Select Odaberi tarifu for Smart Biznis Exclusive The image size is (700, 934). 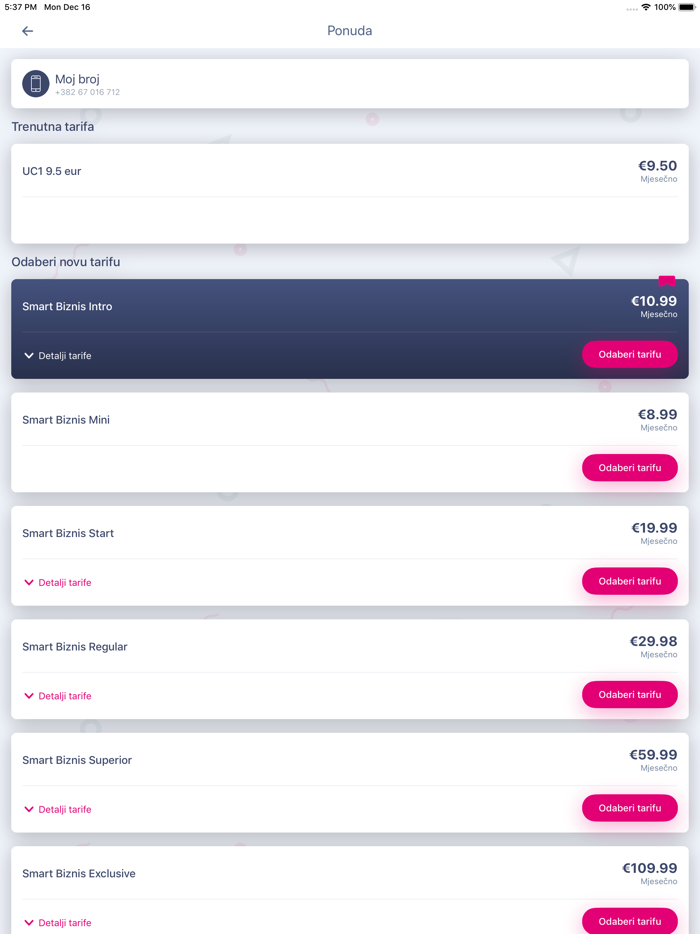(629, 920)
